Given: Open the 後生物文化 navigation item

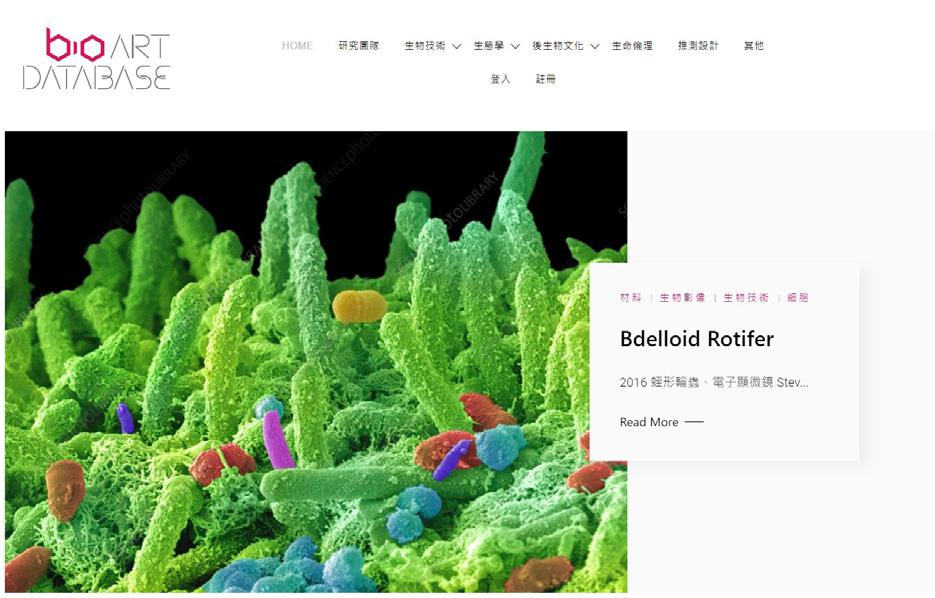Looking at the screenshot, I should pos(558,46).
